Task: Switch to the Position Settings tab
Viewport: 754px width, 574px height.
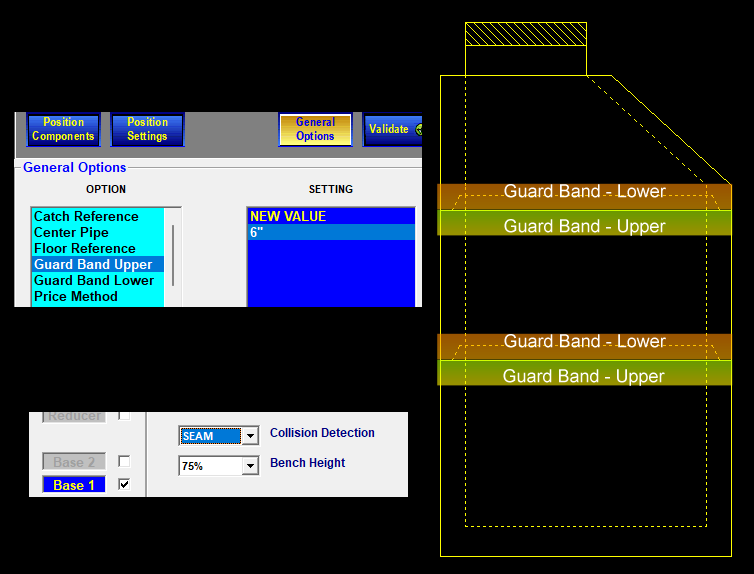Action: (147, 129)
